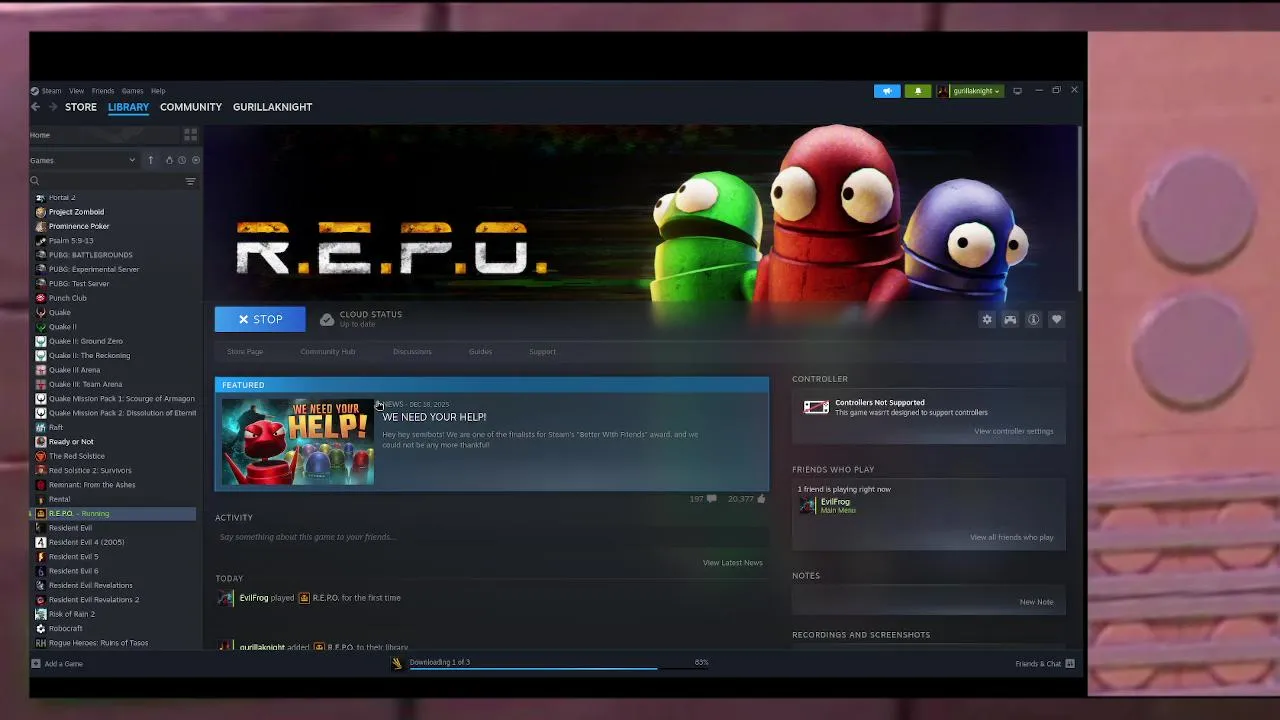The image size is (1280, 720).
Task: Open the WE NEED YOUR HELP! featured thumbnail
Action: 298,442
